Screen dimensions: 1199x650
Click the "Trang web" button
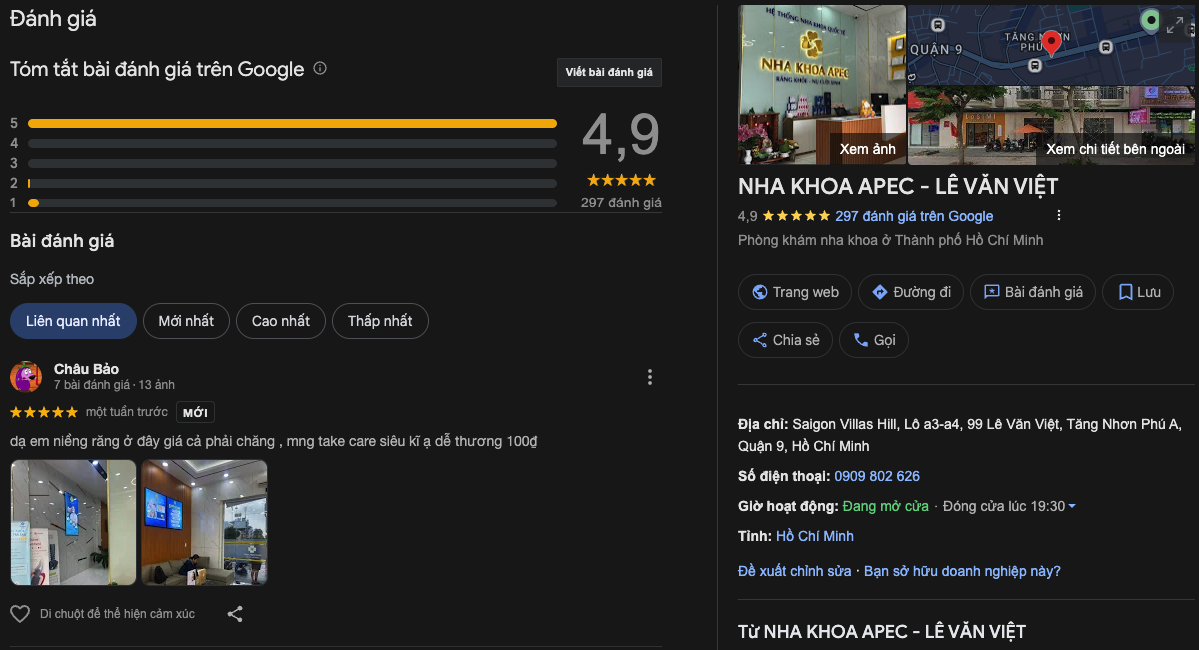click(795, 292)
